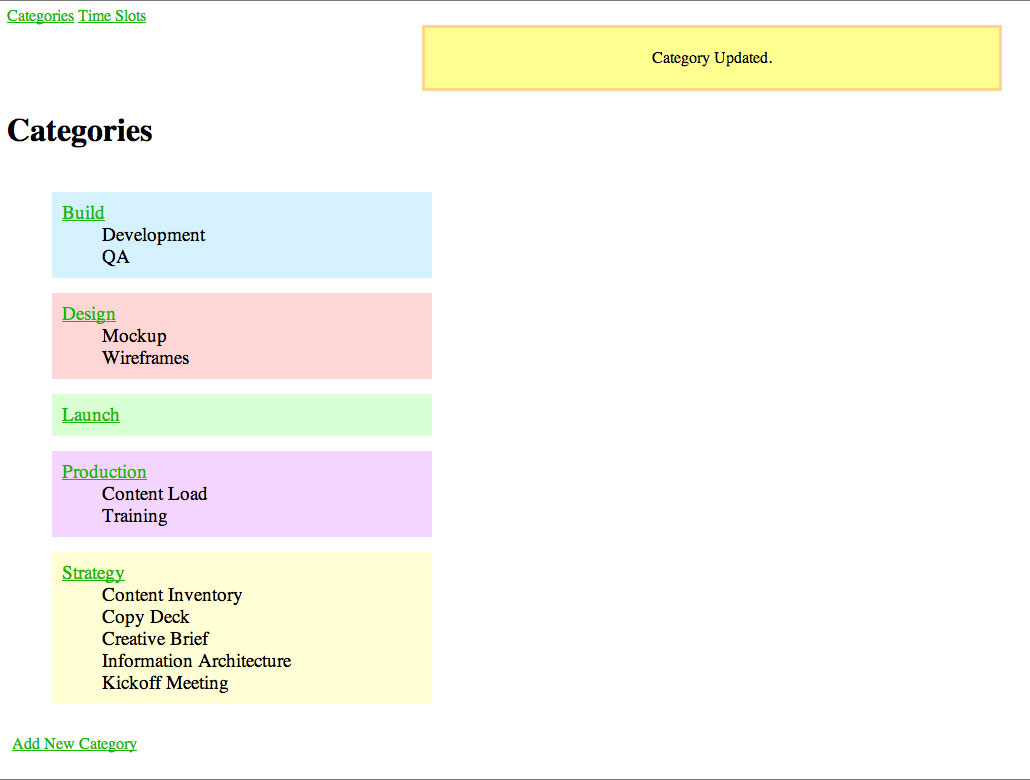The width and height of the screenshot is (1030, 780).
Task: Select the Copy Deck item
Action: pyautogui.click(x=146, y=617)
